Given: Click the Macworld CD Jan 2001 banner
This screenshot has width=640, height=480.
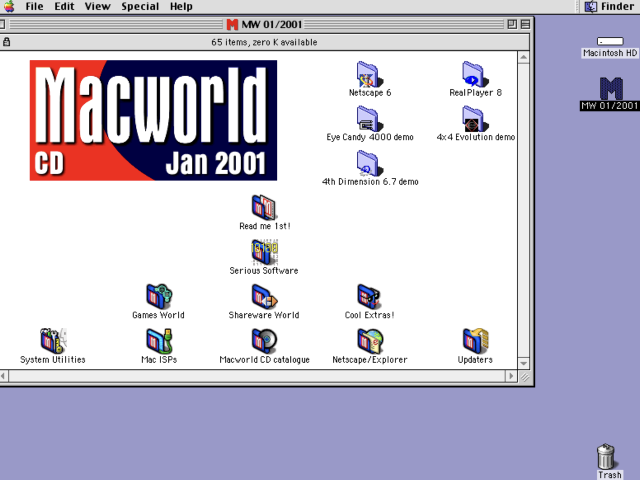Looking at the screenshot, I should pyautogui.click(x=153, y=120).
